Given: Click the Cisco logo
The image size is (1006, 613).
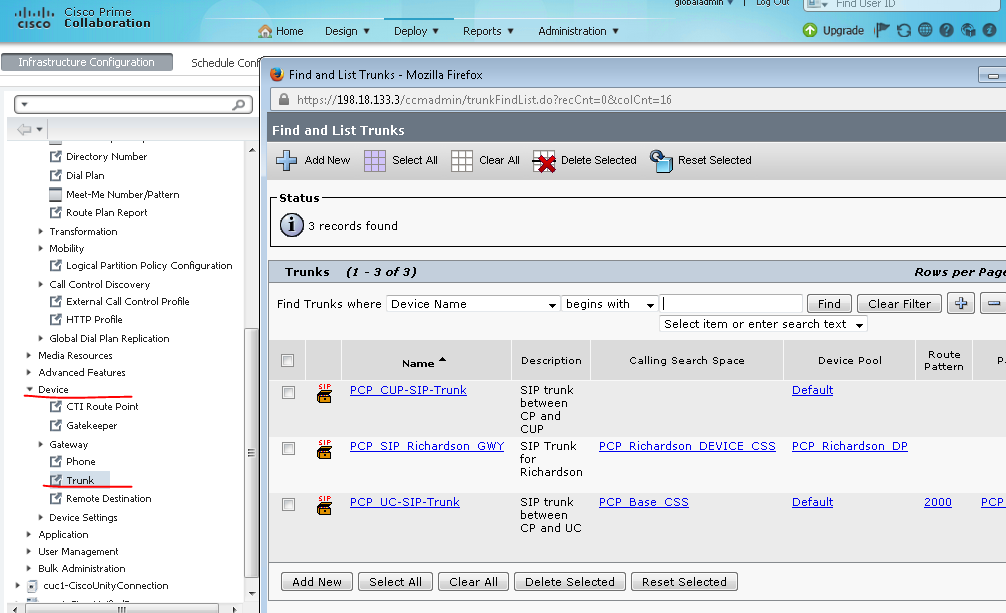Looking at the screenshot, I should [x=34, y=18].
